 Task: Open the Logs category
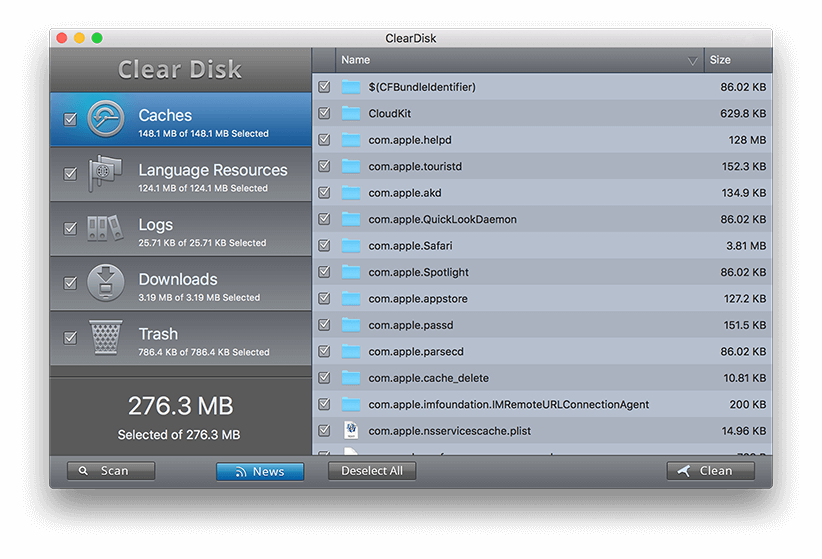[x=181, y=229]
